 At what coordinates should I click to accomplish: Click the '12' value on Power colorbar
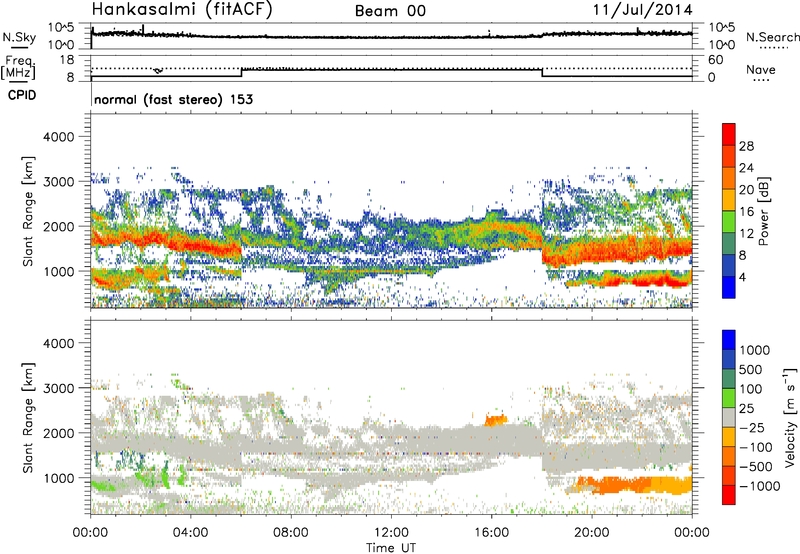point(746,234)
